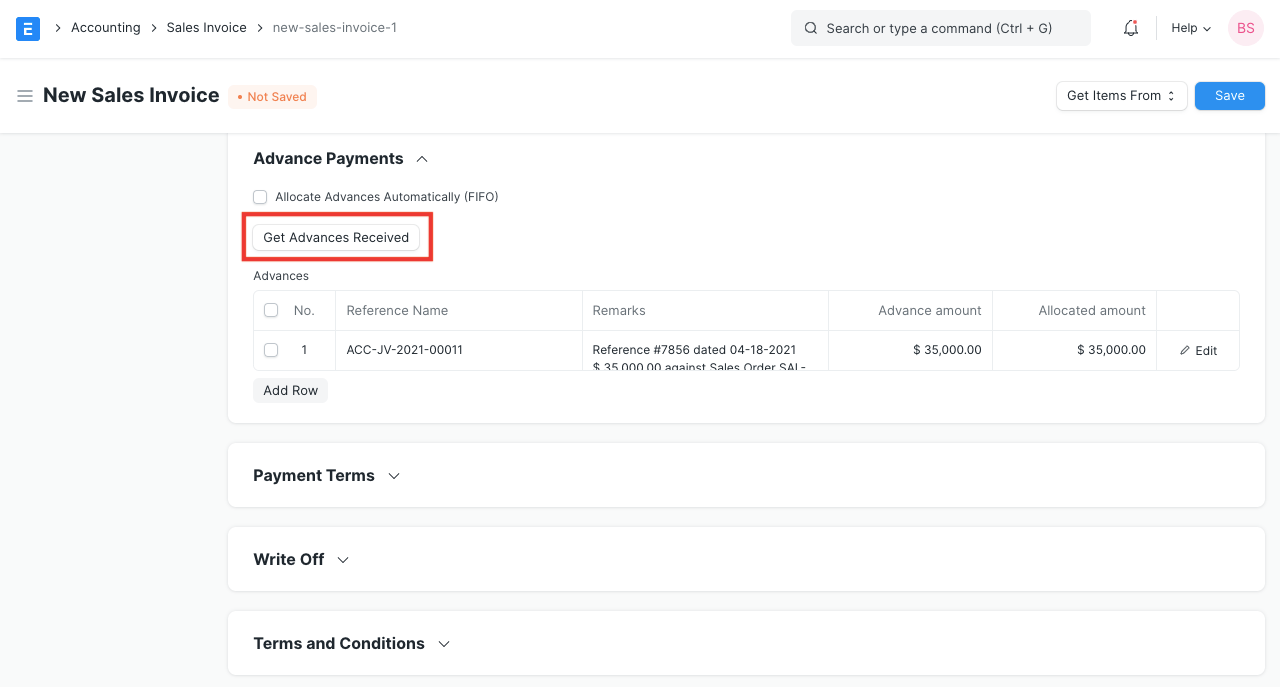This screenshot has width=1280, height=687.
Task: Expand the Write Off section
Action: click(x=342, y=560)
